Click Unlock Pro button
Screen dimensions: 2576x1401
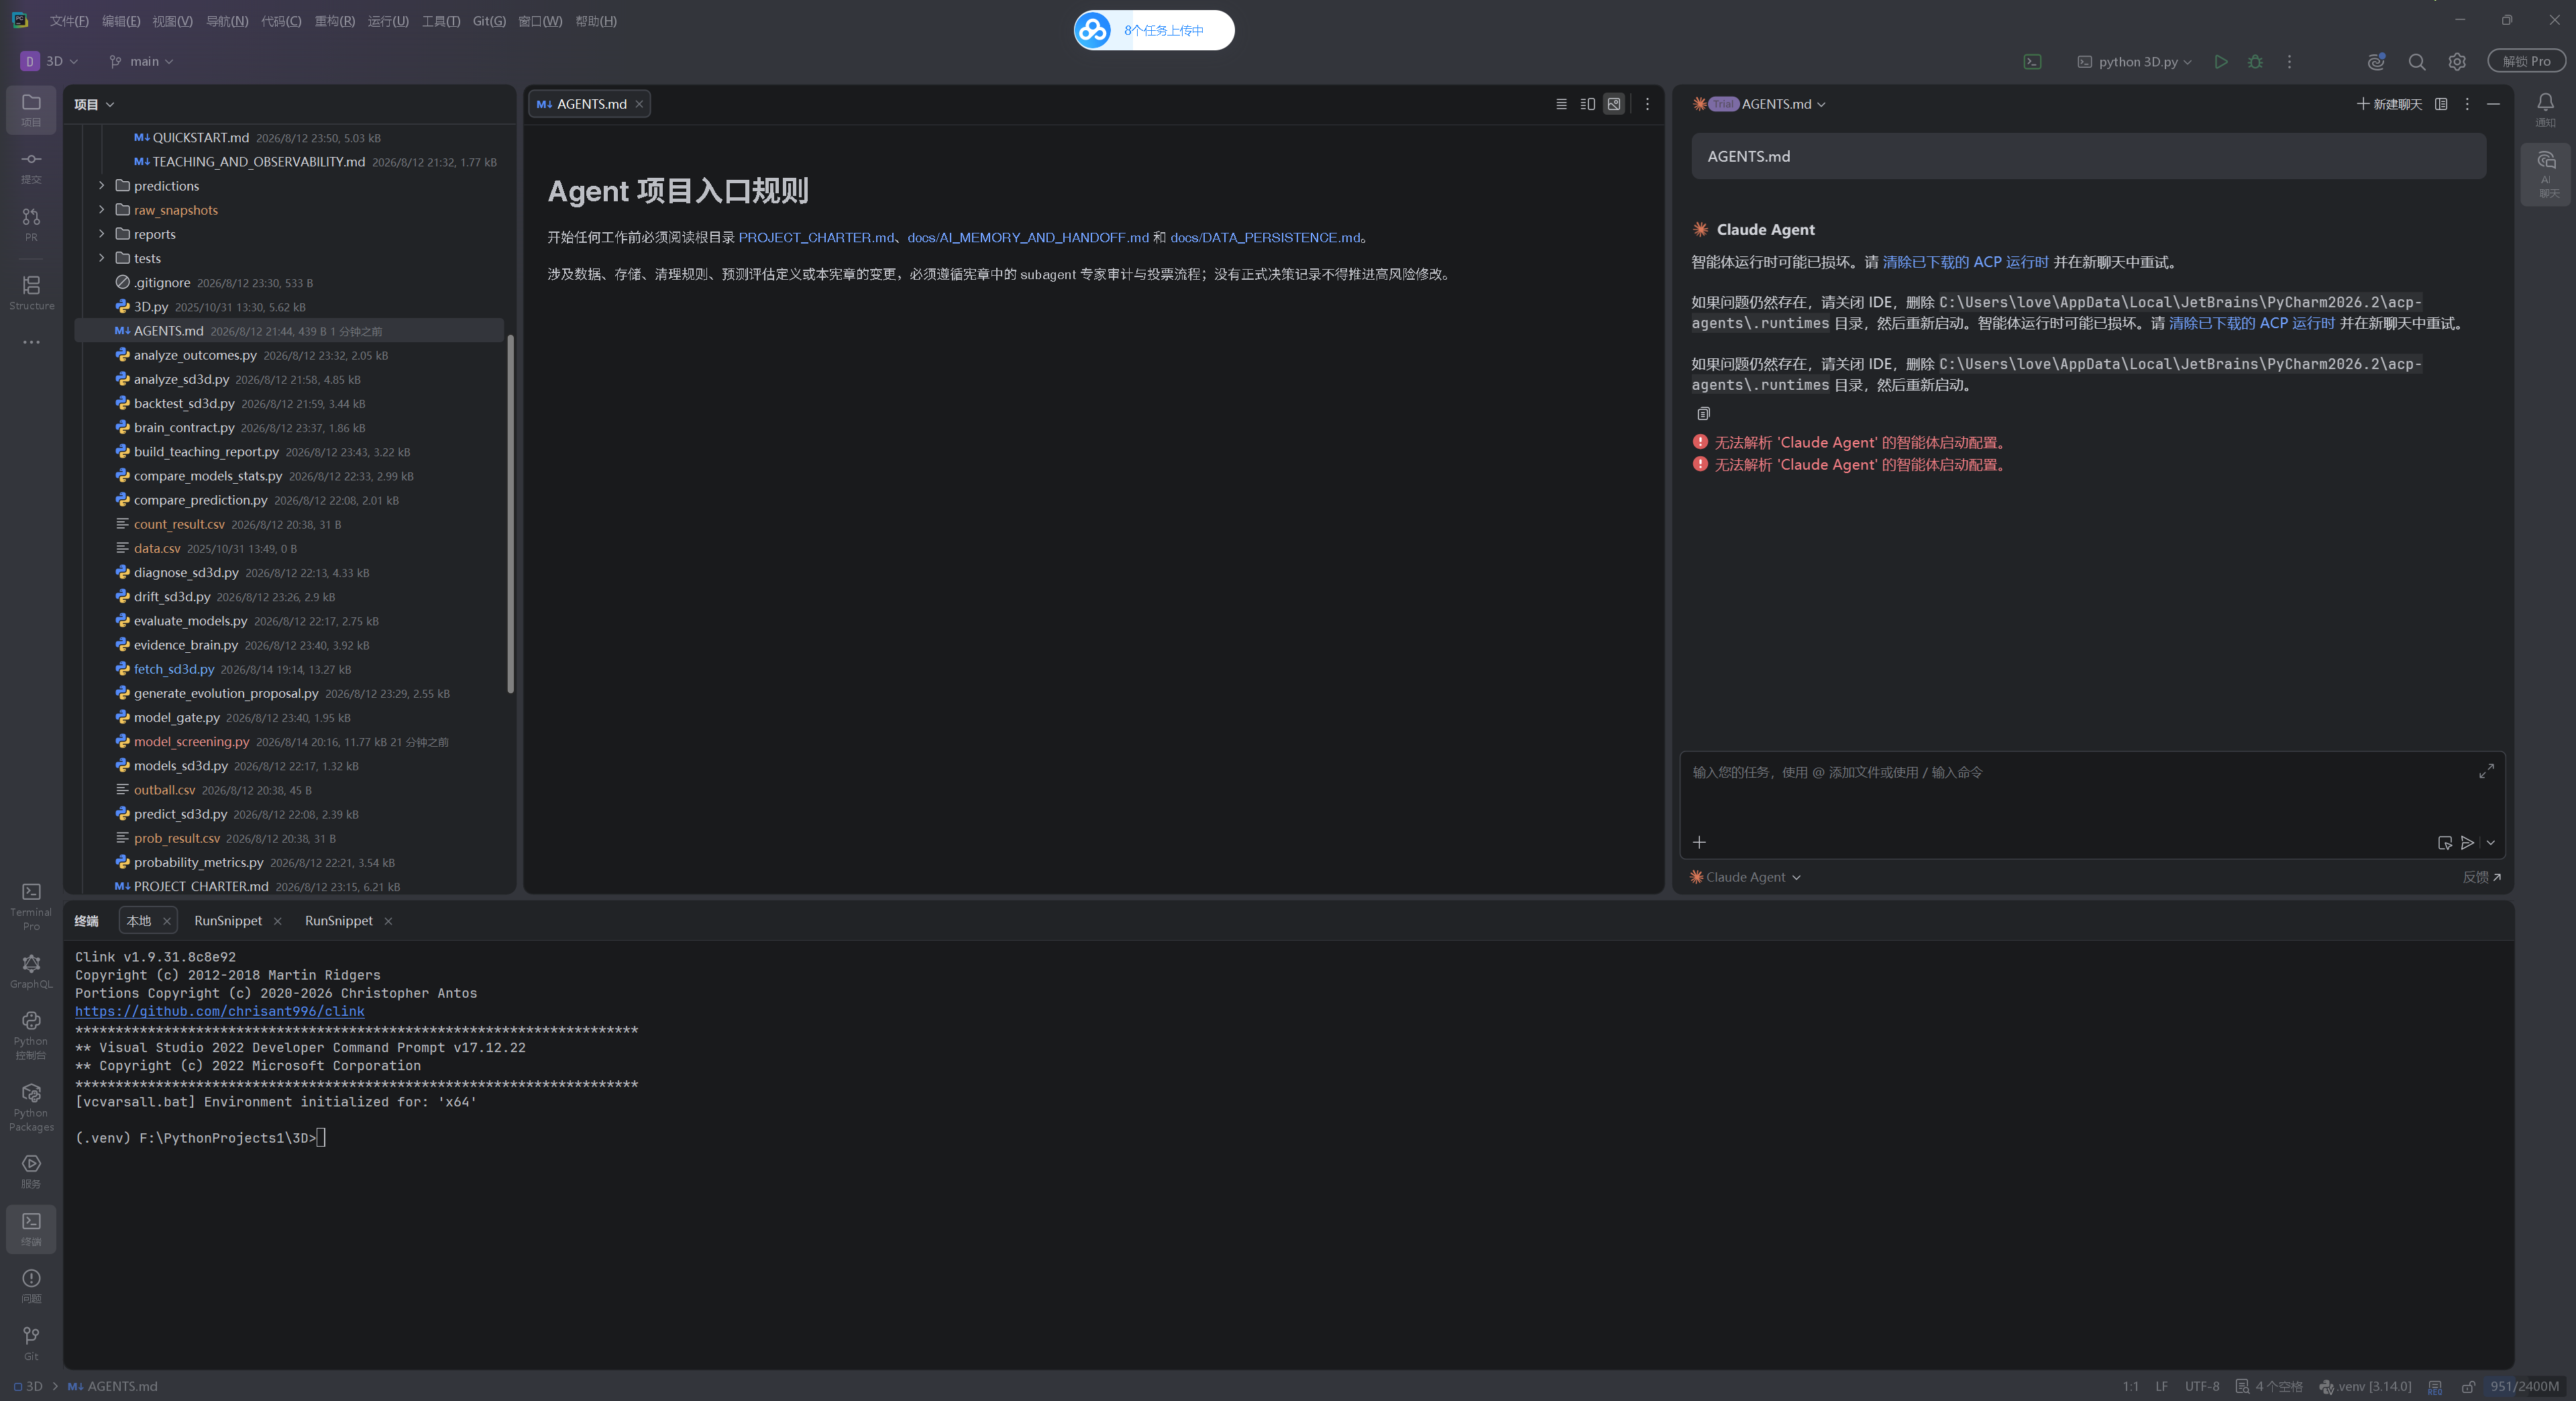2526,61
